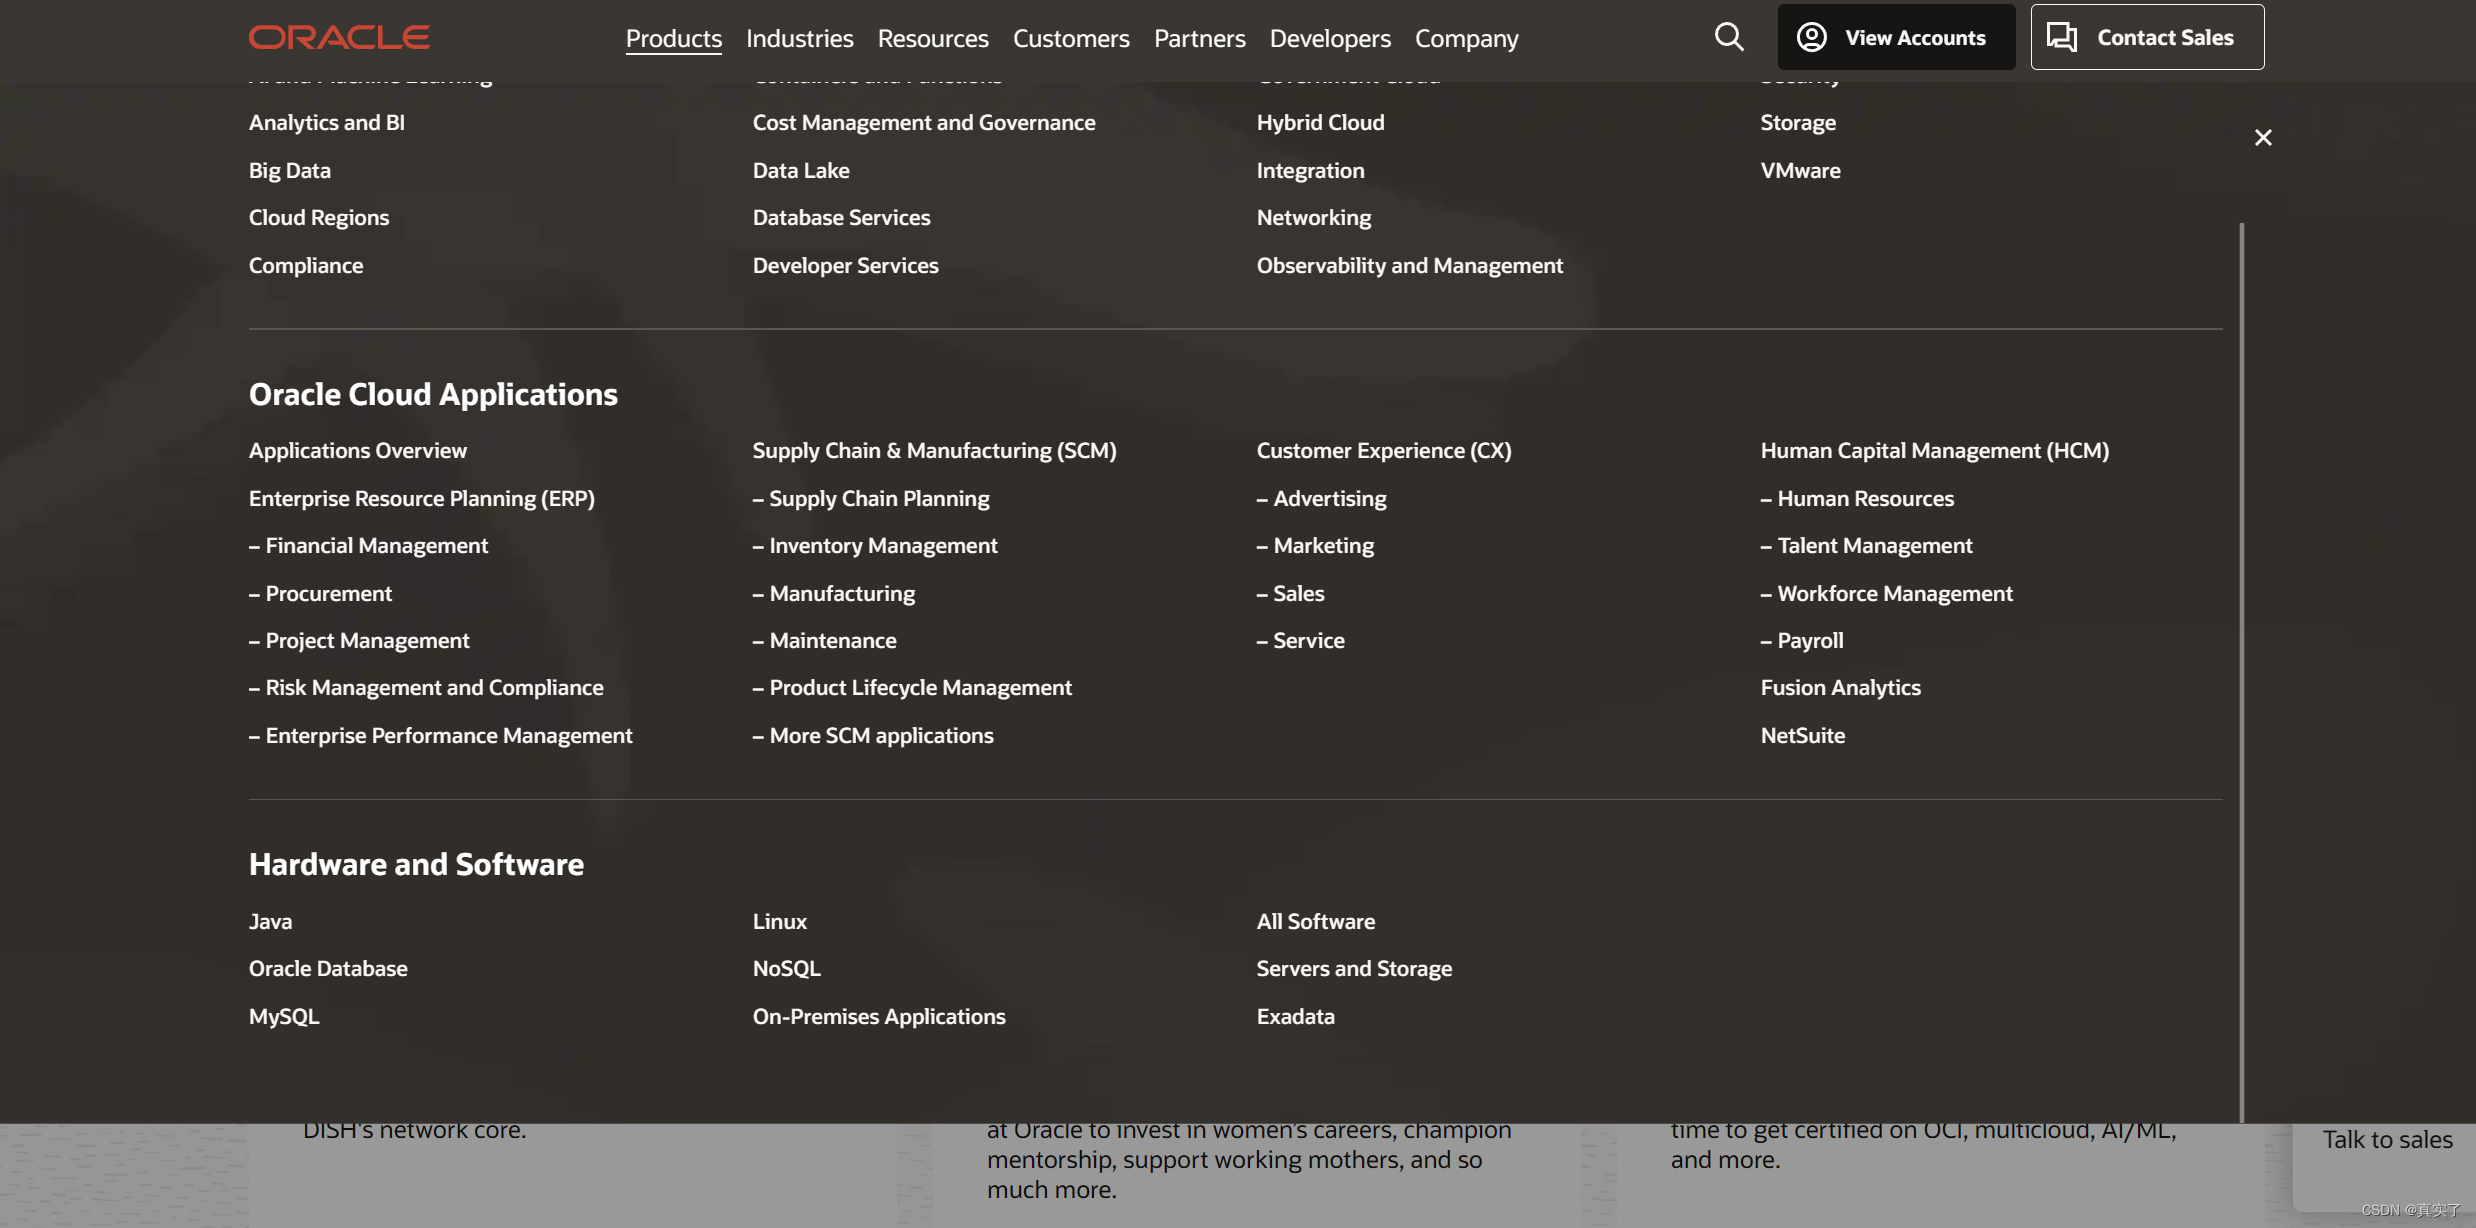
Task: Open the Exadata link
Action: click(1295, 1016)
